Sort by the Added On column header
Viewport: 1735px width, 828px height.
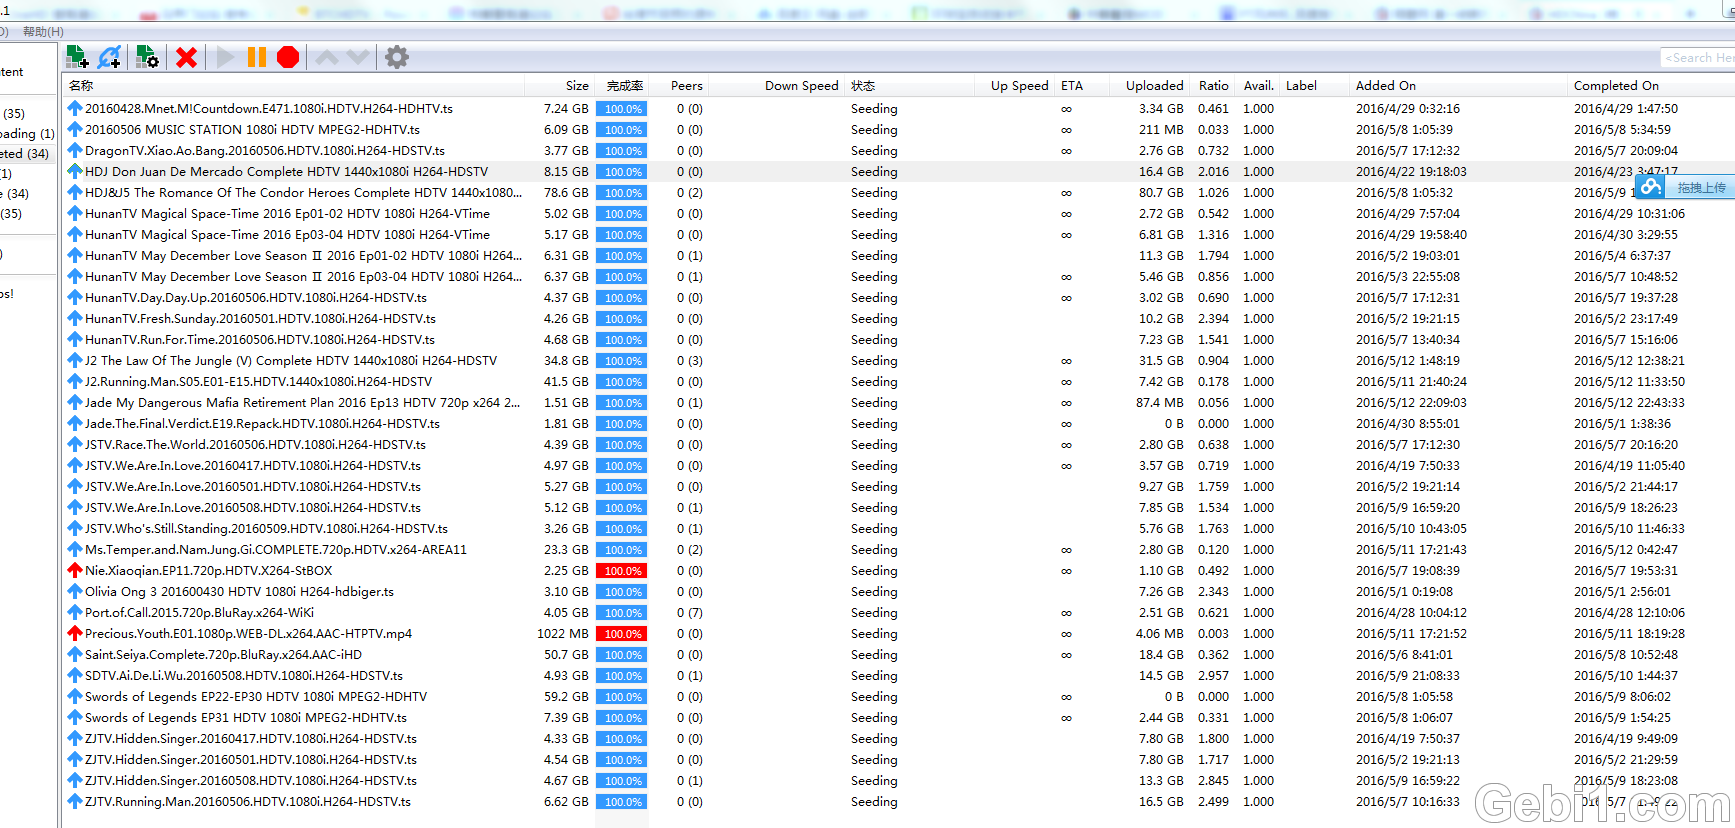(x=1459, y=86)
